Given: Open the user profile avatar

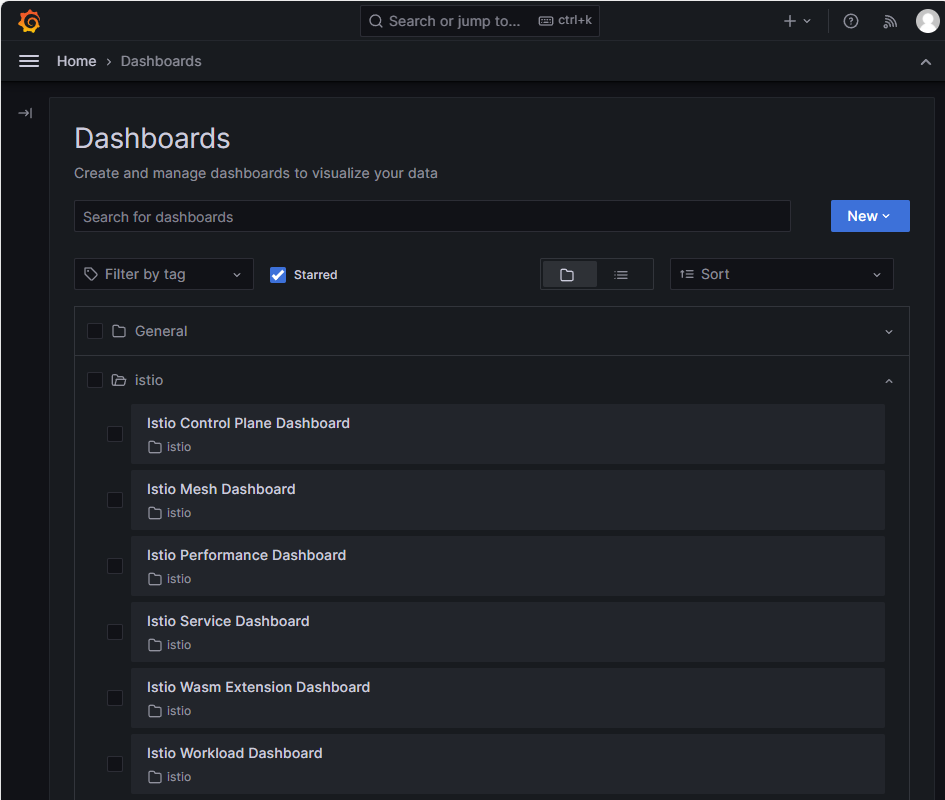Looking at the screenshot, I should coord(927,21).
